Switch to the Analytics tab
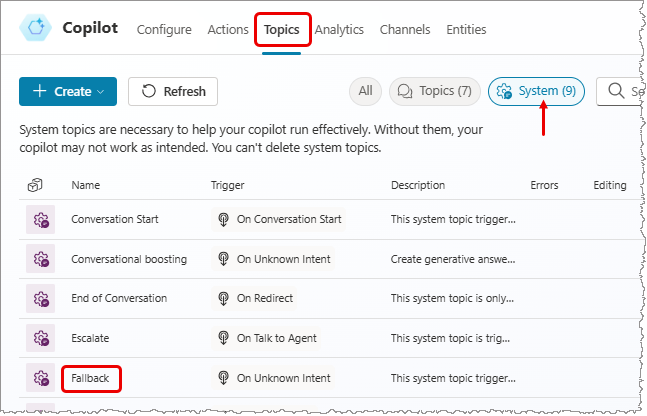 click(x=339, y=30)
